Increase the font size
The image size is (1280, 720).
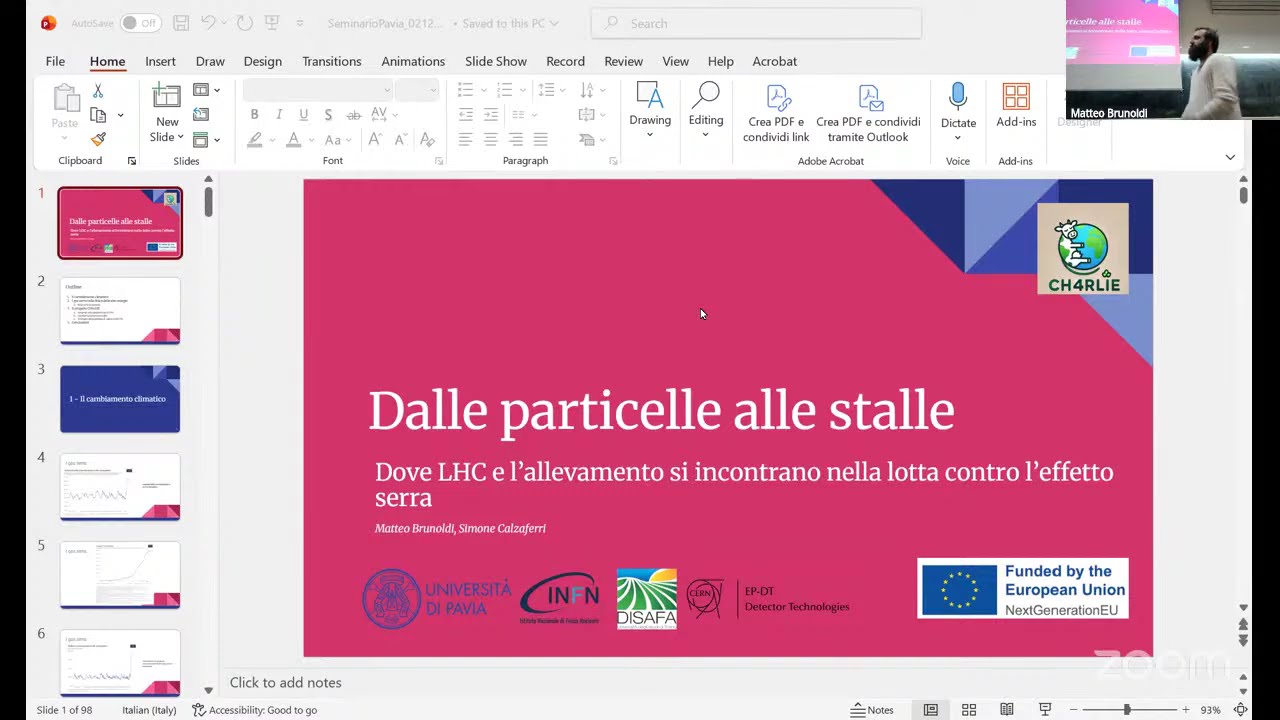tap(376, 140)
